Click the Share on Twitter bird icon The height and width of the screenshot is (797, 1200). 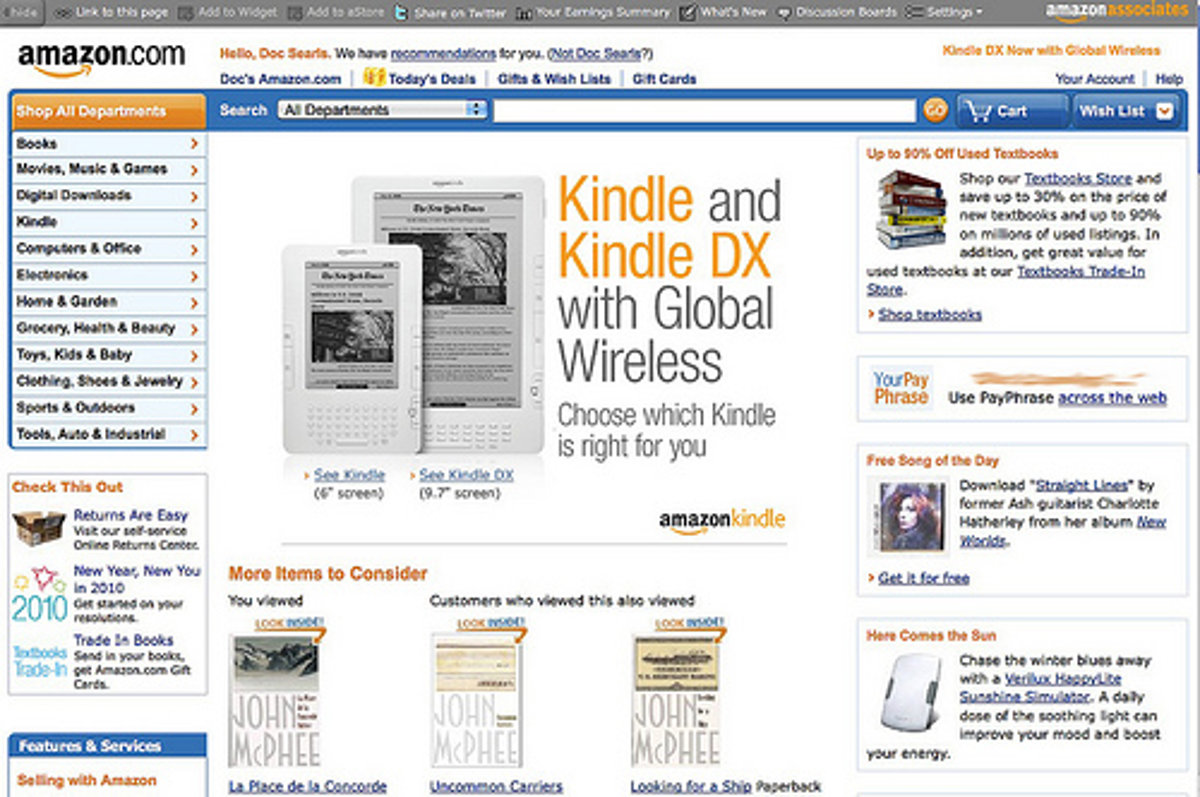(x=401, y=13)
